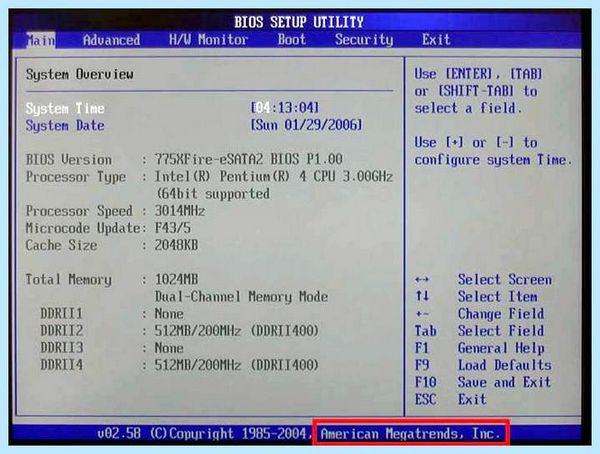Viewport: 600px width, 454px height.
Task: Click the v02.58 version text
Action: pyautogui.click(x=119, y=434)
